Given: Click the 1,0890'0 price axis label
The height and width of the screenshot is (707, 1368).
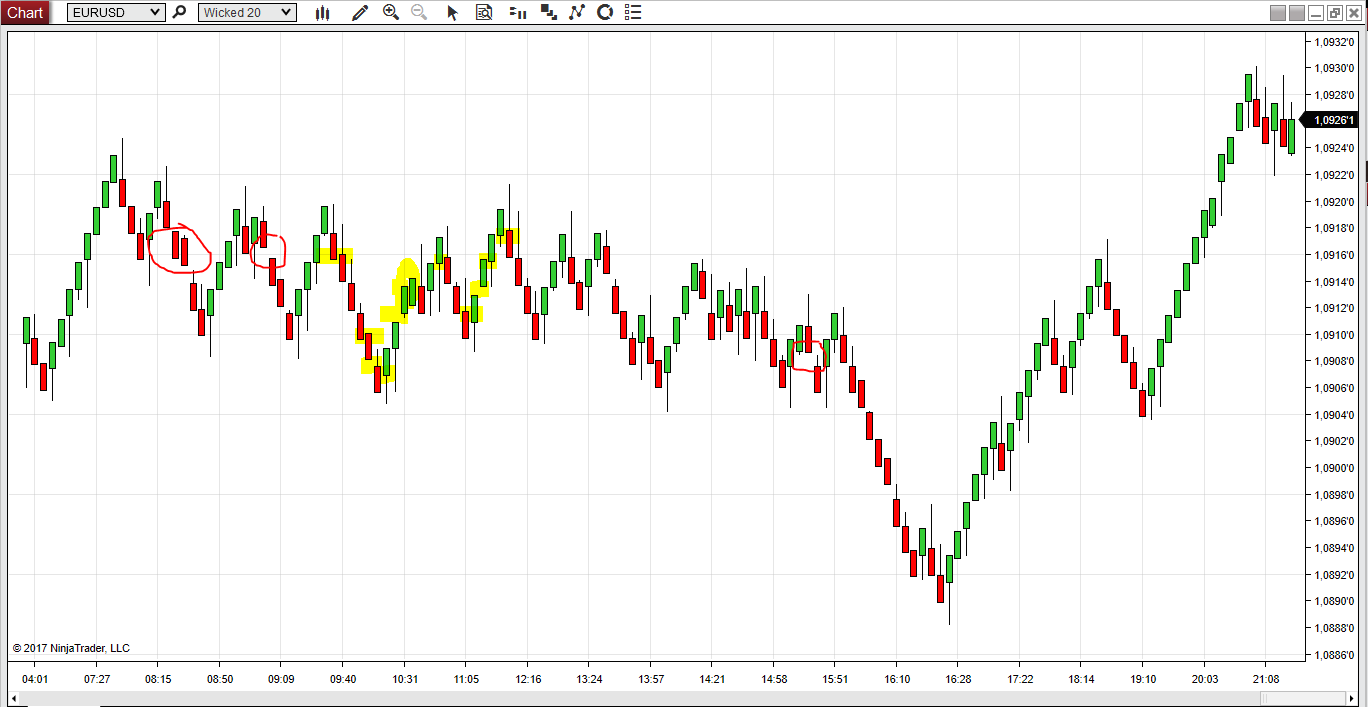Looking at the screenshot, I should pyautogui.click(x=1335, y=601).
